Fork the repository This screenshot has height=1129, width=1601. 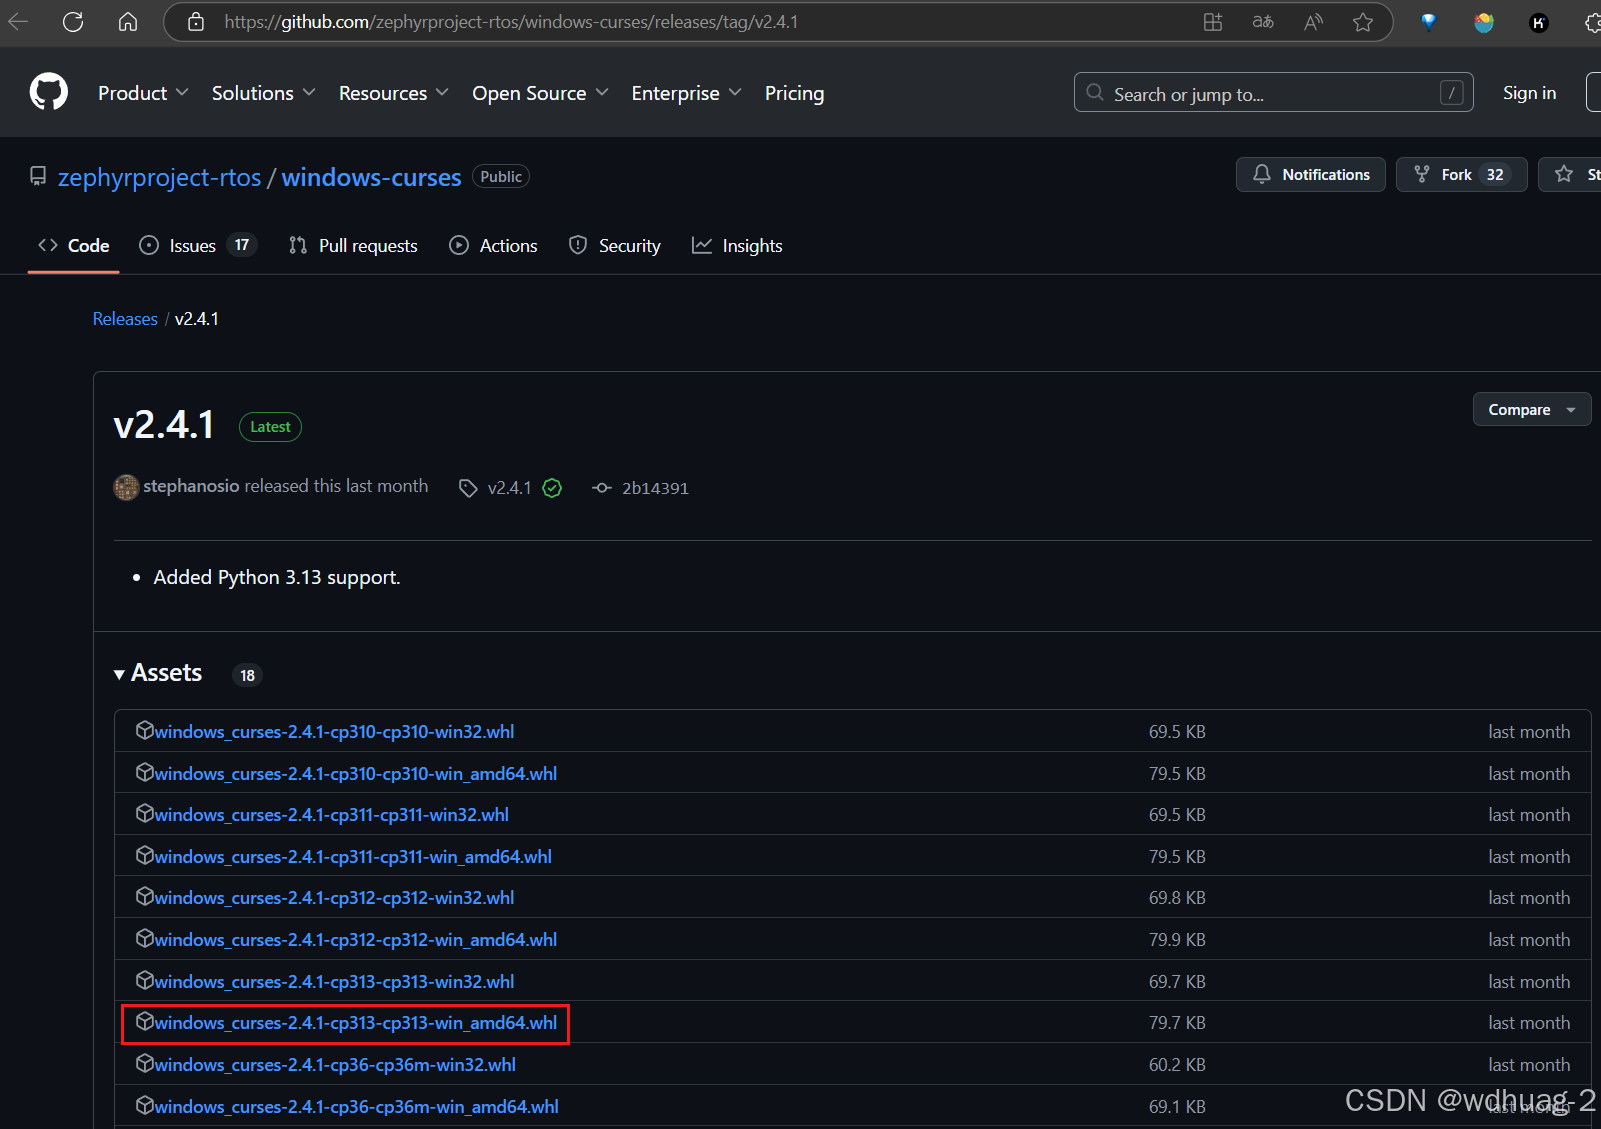tap(1462, 174)
